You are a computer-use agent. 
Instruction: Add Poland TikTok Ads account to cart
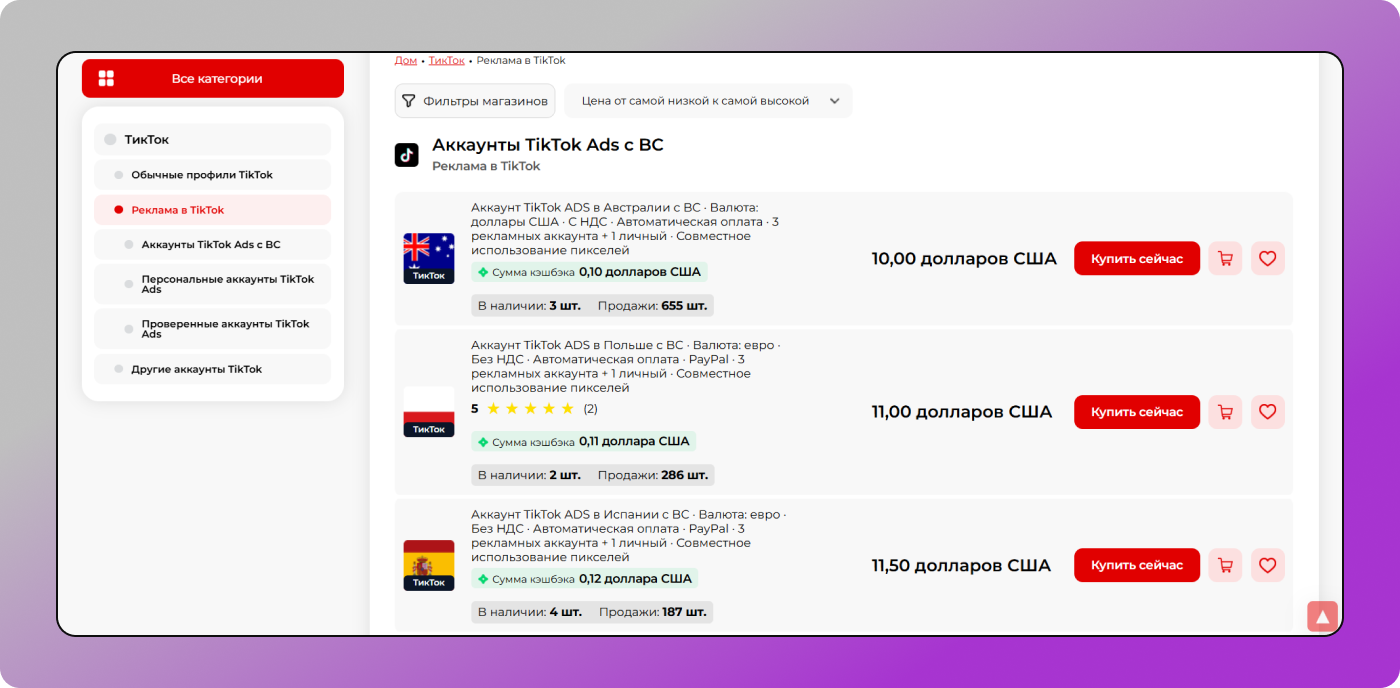(x=1225, y=412)
